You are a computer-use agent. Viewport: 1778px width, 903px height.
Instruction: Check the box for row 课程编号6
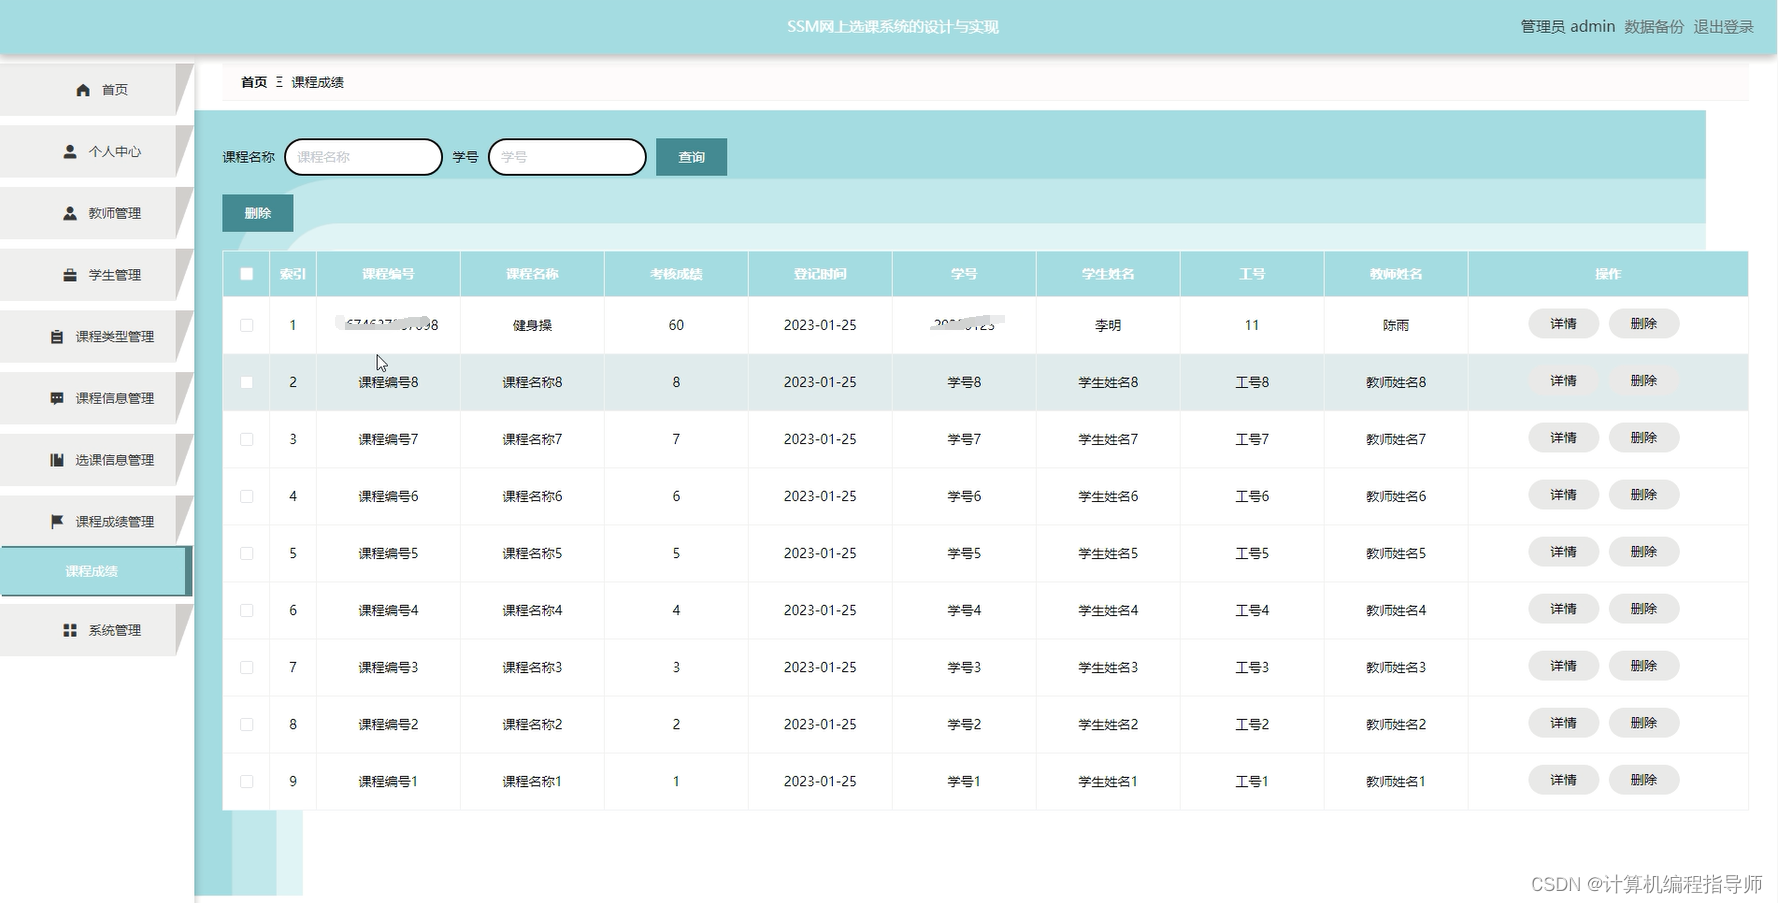[x=247, y=496]
